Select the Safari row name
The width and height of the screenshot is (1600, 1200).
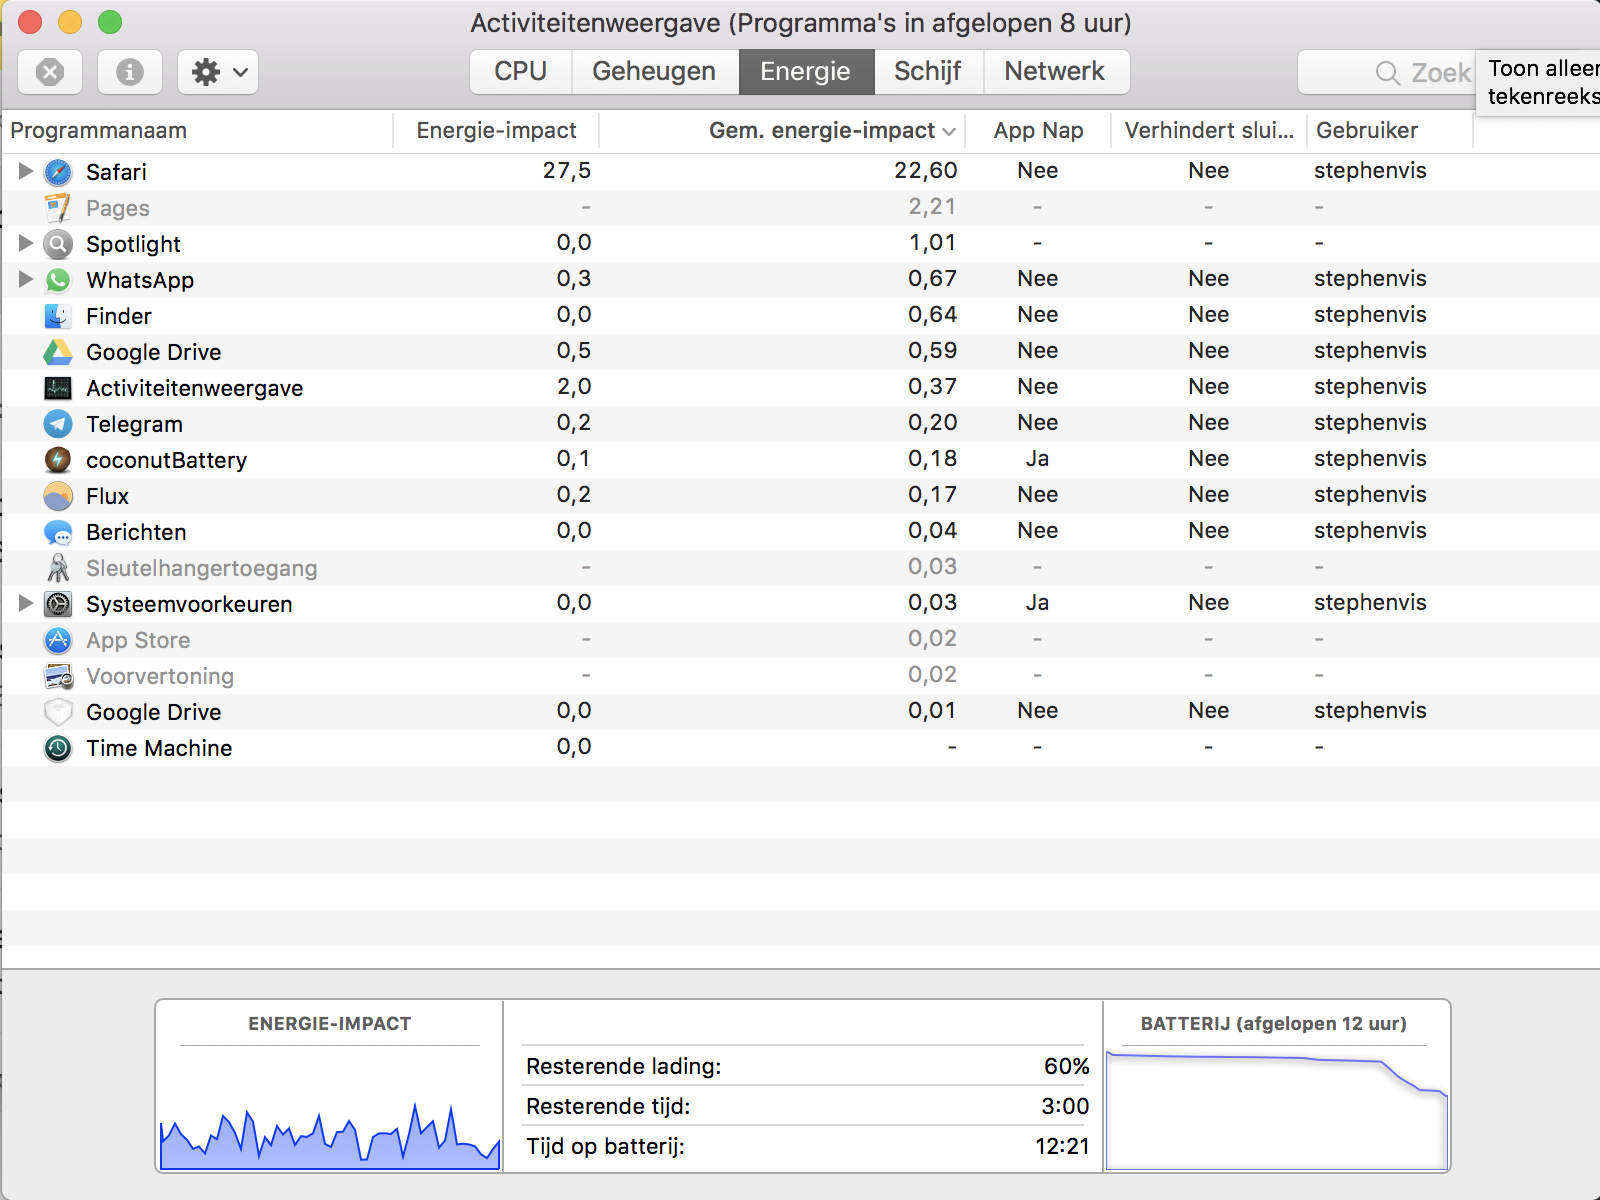(x=116, y=172)
